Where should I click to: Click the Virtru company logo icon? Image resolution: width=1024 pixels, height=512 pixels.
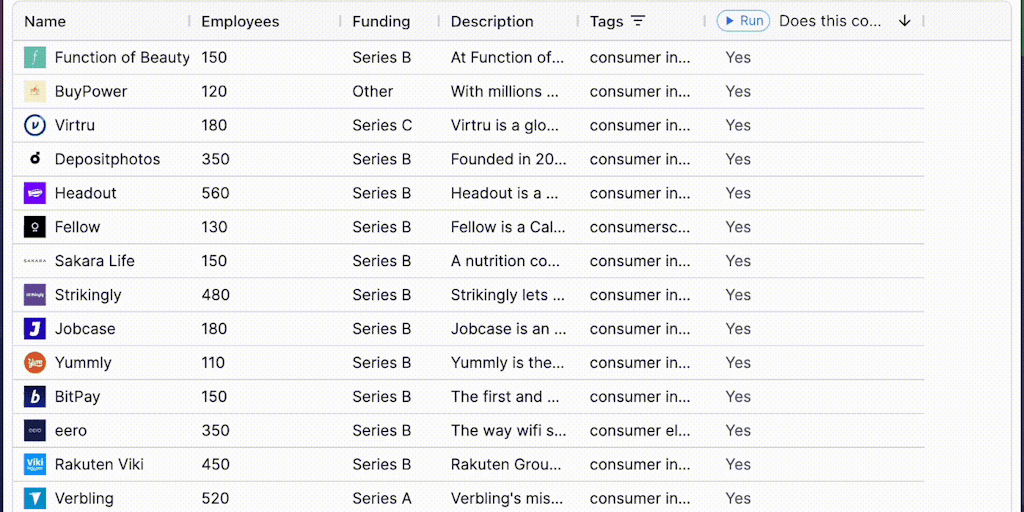click(x=35, y=126)
